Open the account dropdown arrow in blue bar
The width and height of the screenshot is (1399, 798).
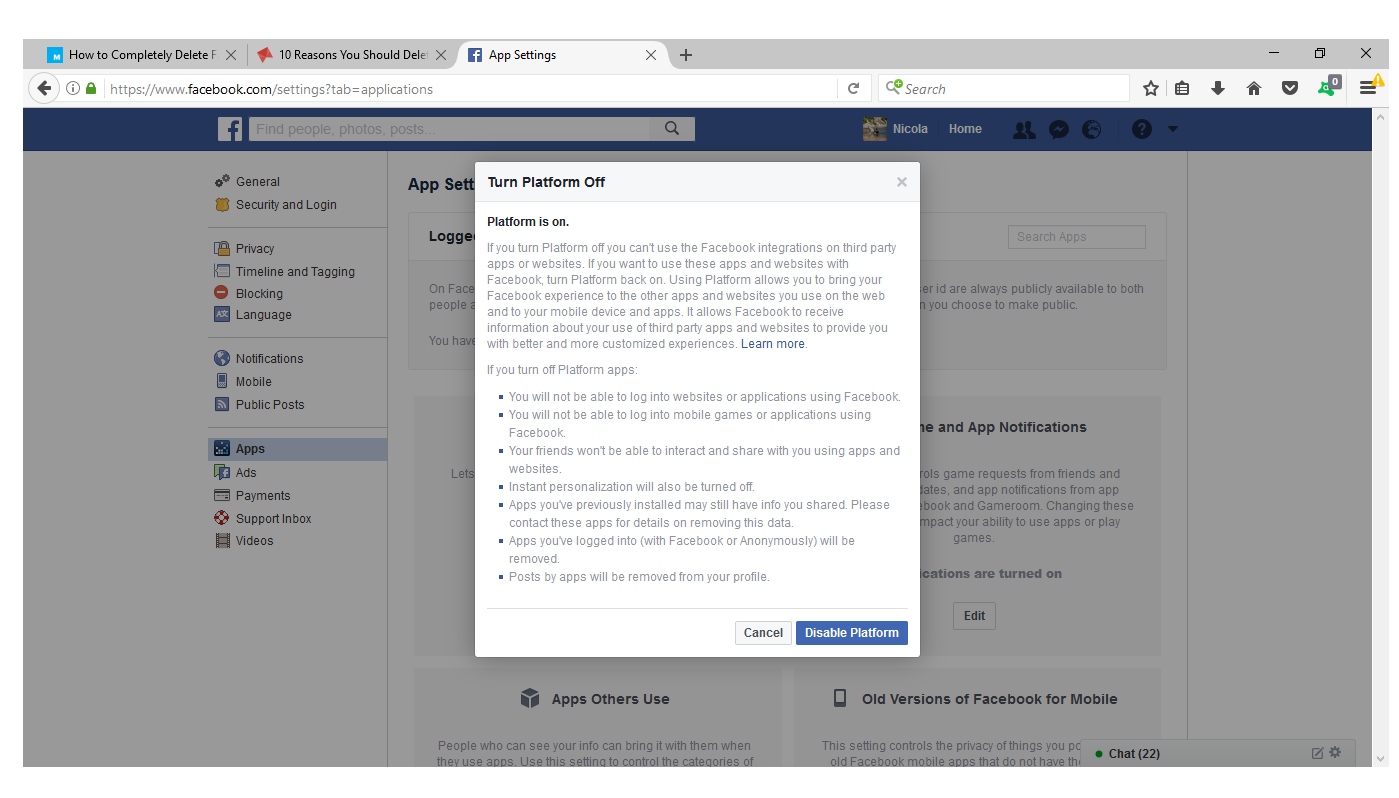1173,129
